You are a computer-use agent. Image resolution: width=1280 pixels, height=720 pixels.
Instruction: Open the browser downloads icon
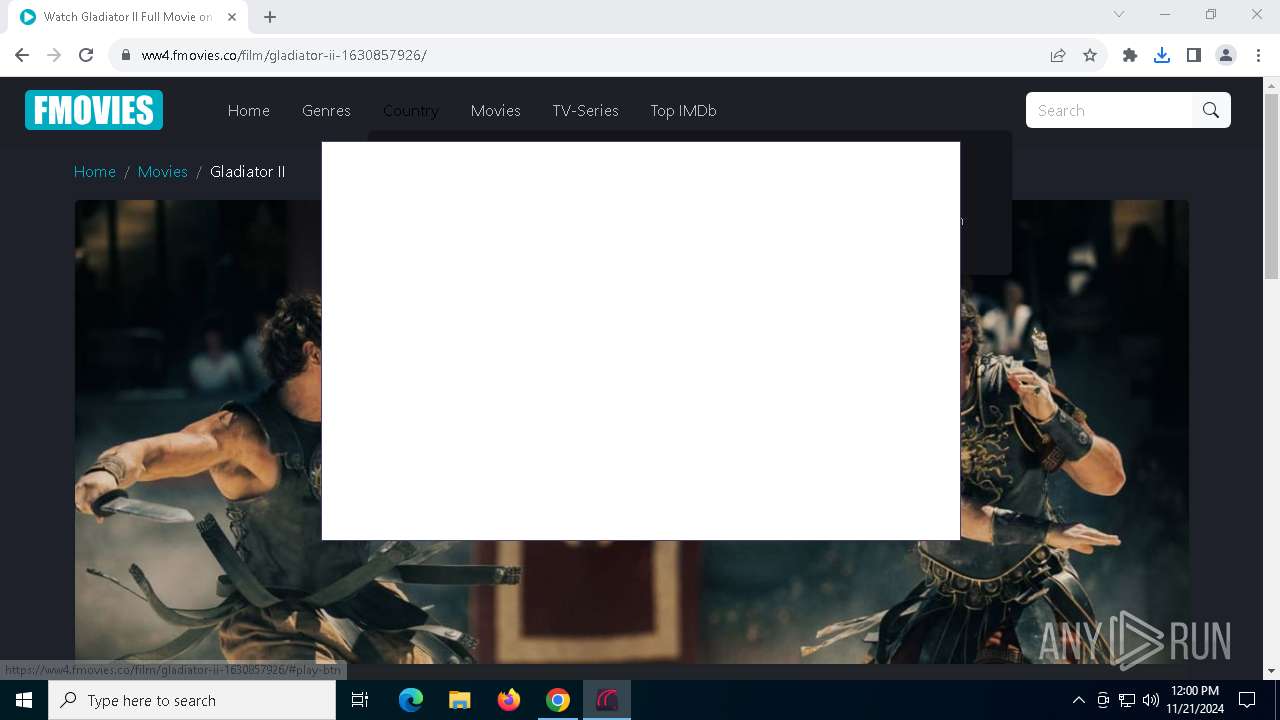coord(1162,55)
